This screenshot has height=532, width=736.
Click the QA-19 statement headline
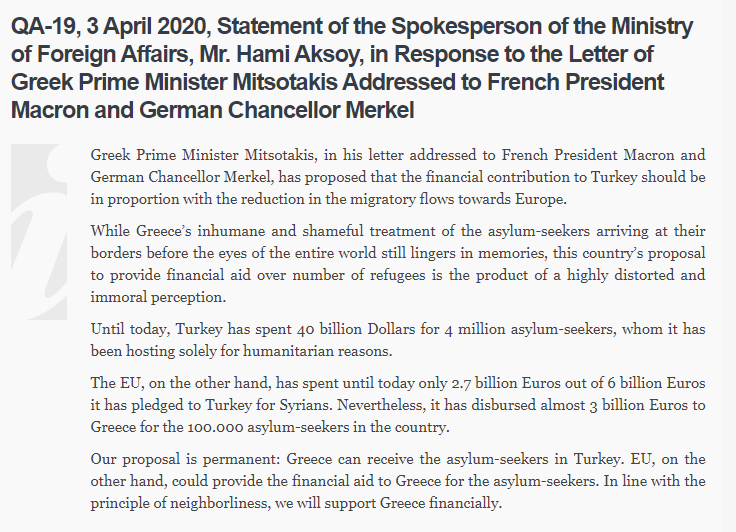[352, 68]
